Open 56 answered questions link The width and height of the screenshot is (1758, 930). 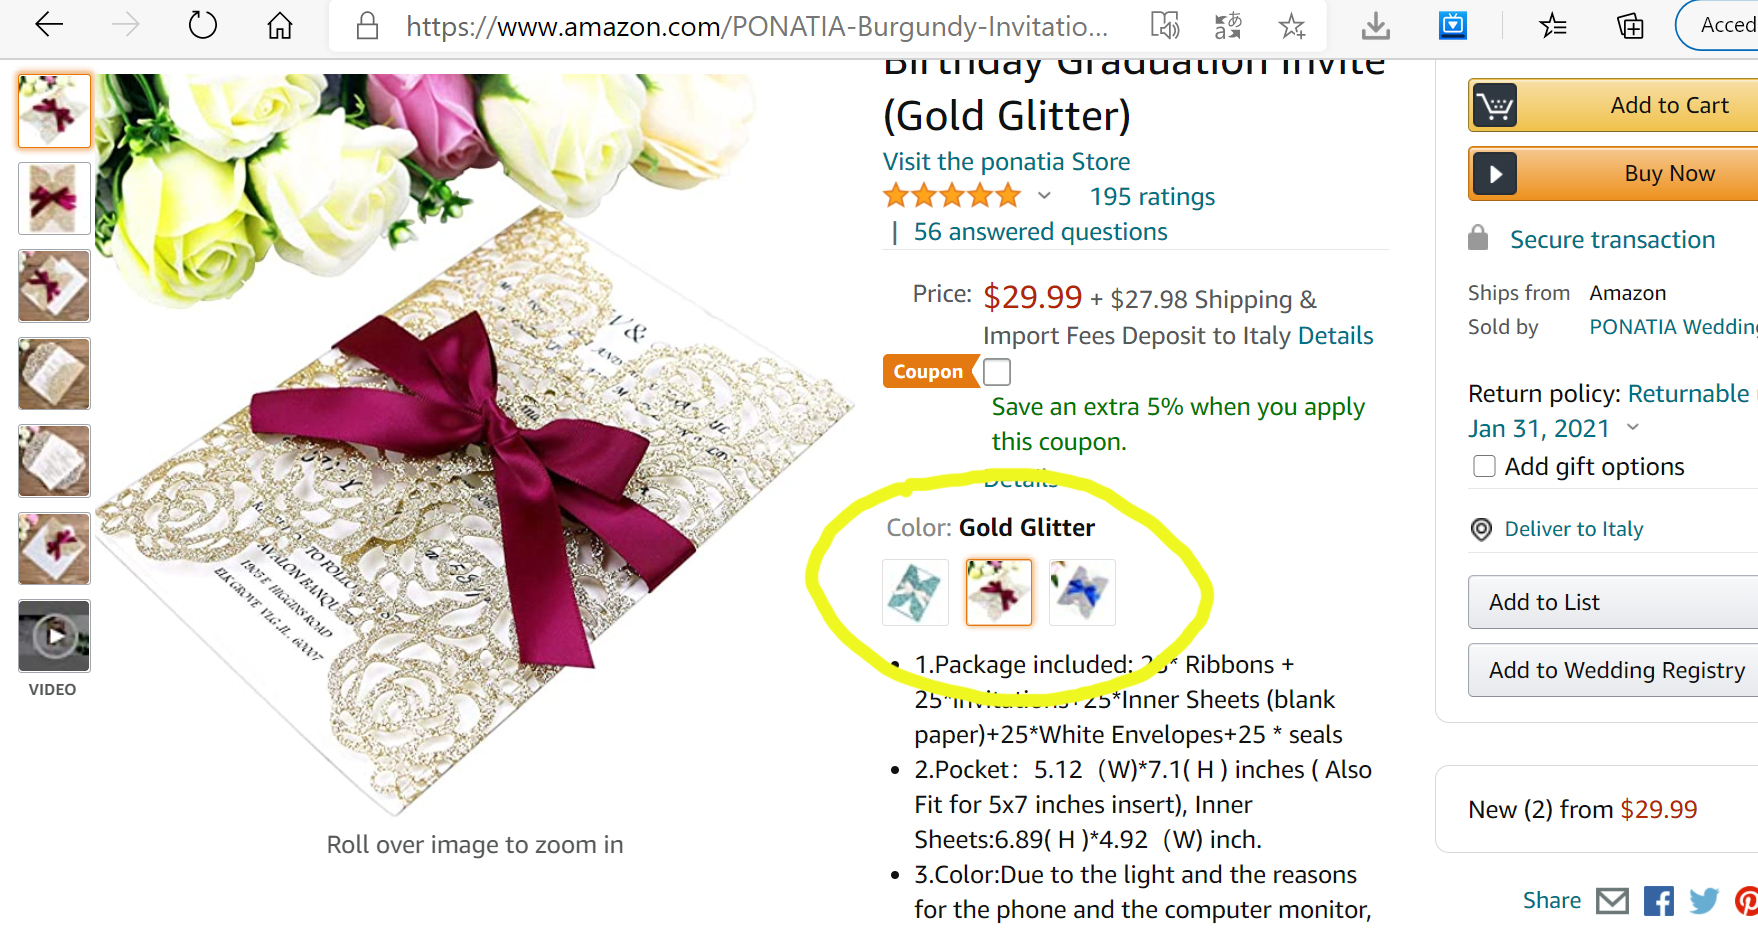[x=1040, y=232]
